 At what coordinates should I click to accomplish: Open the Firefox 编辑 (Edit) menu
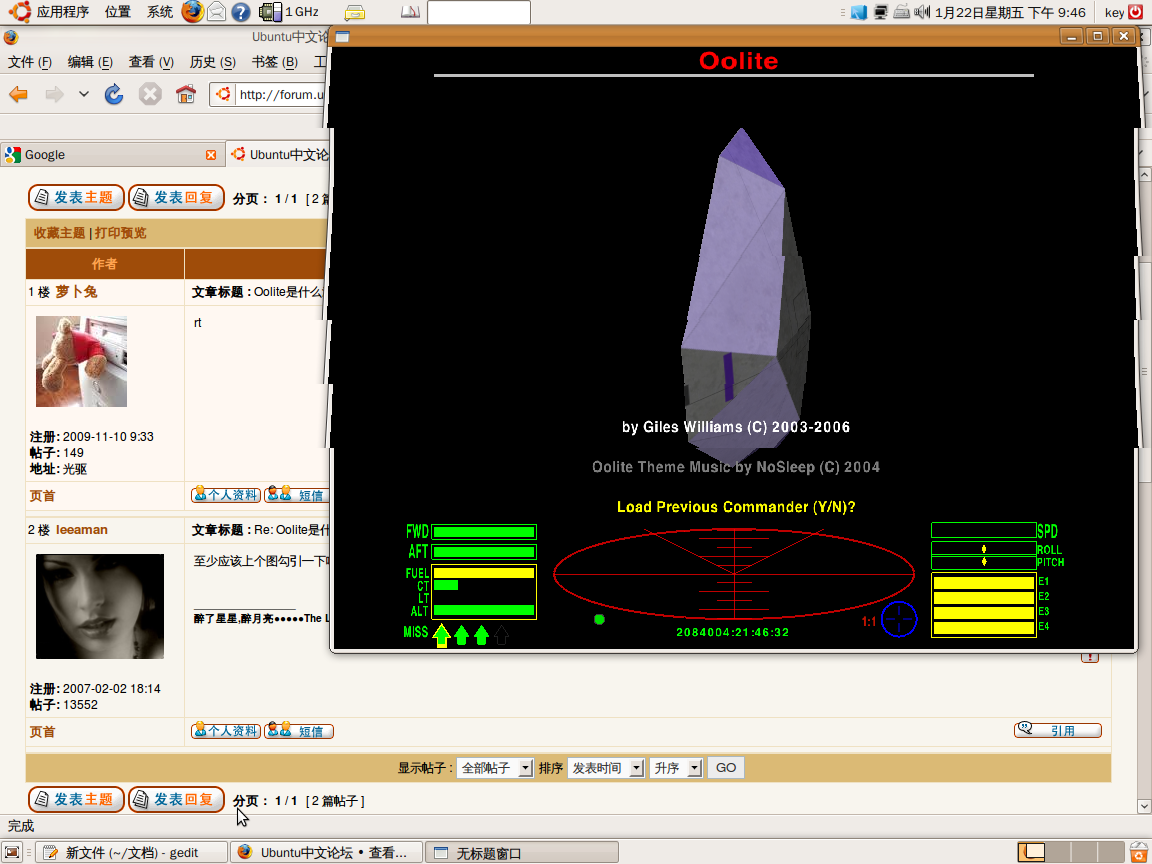tap(90, 62)
